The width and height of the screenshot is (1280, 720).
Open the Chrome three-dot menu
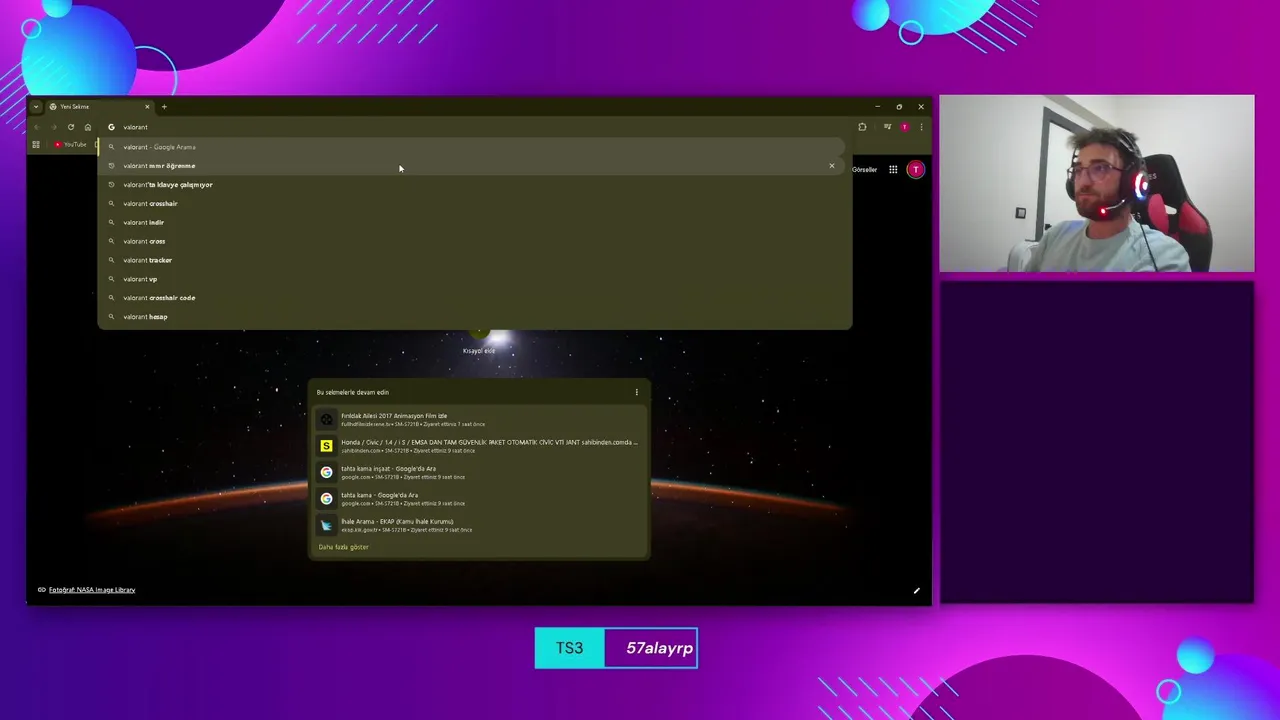point(921,127)
